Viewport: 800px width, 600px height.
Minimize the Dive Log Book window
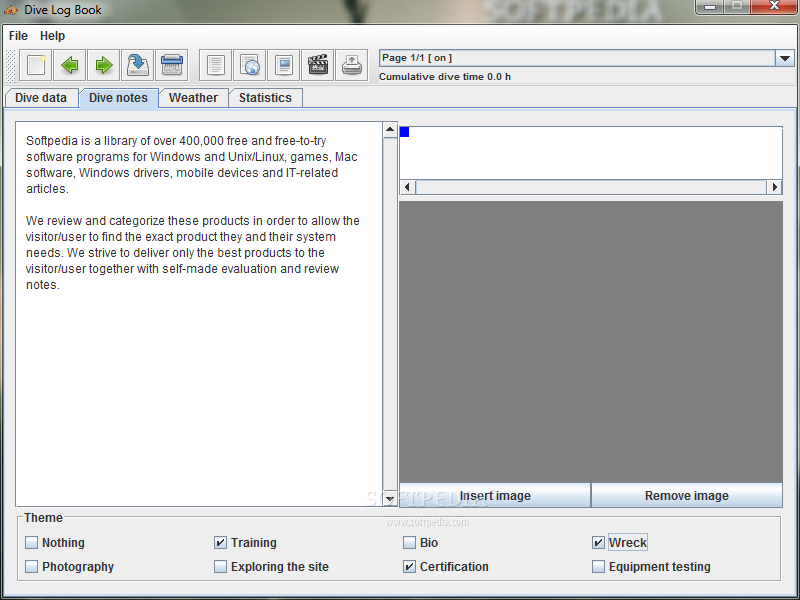coord(710,7)
